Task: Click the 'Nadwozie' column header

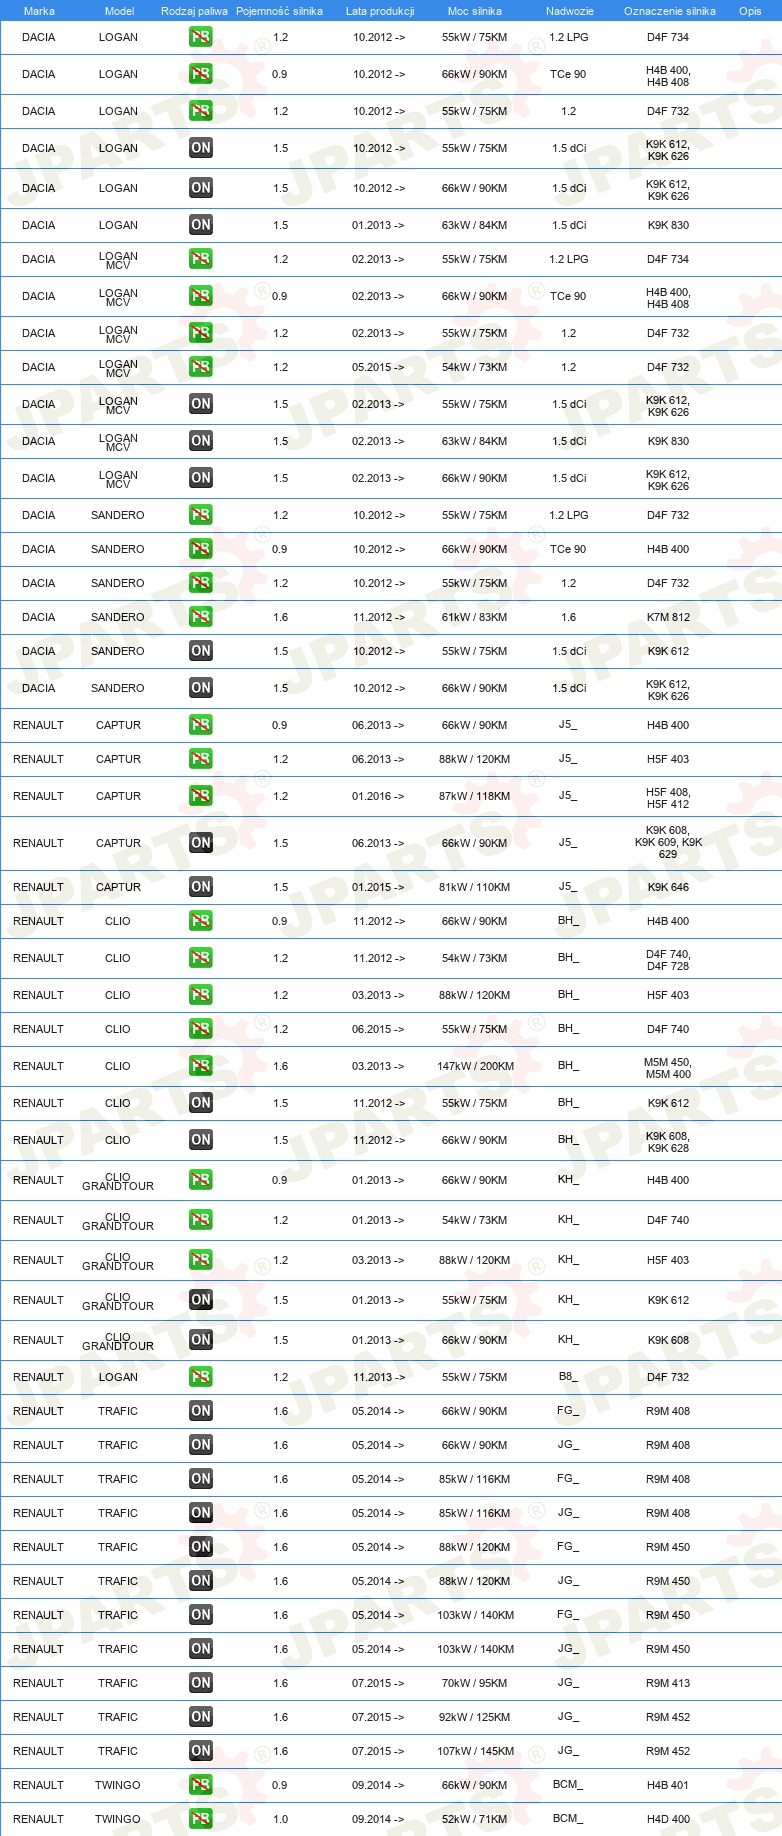Action: click(x=570, y=11)
